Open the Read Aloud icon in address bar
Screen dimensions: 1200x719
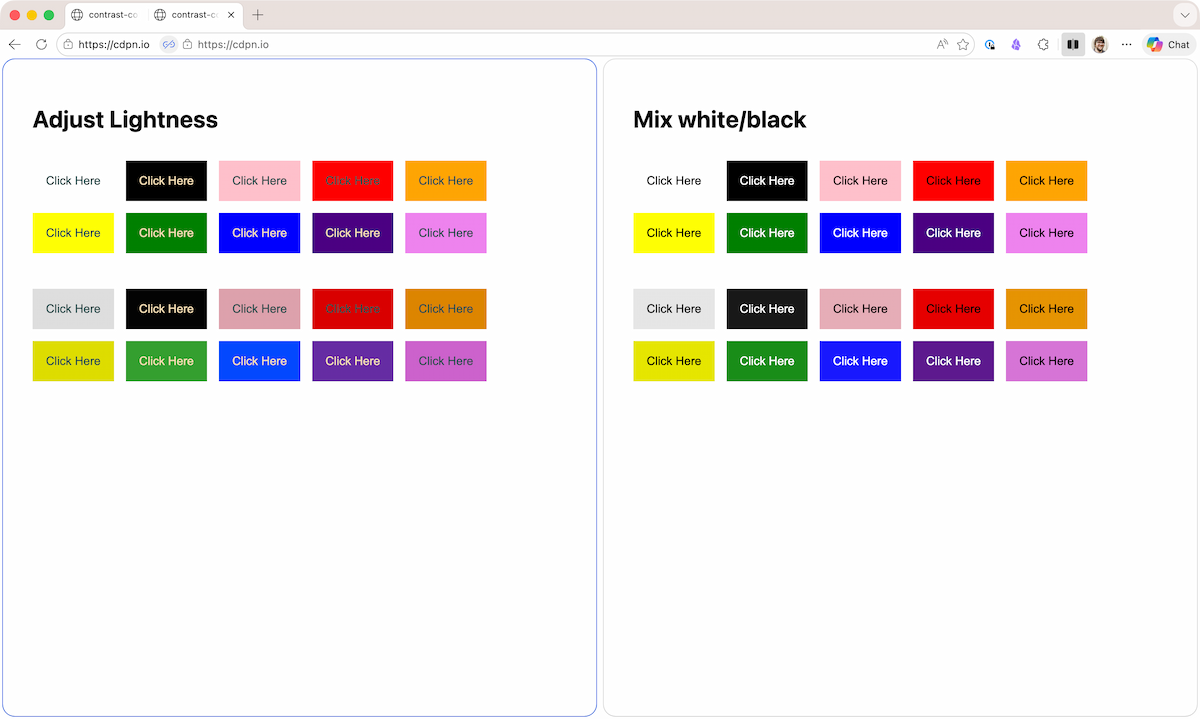tap(942, 44)
